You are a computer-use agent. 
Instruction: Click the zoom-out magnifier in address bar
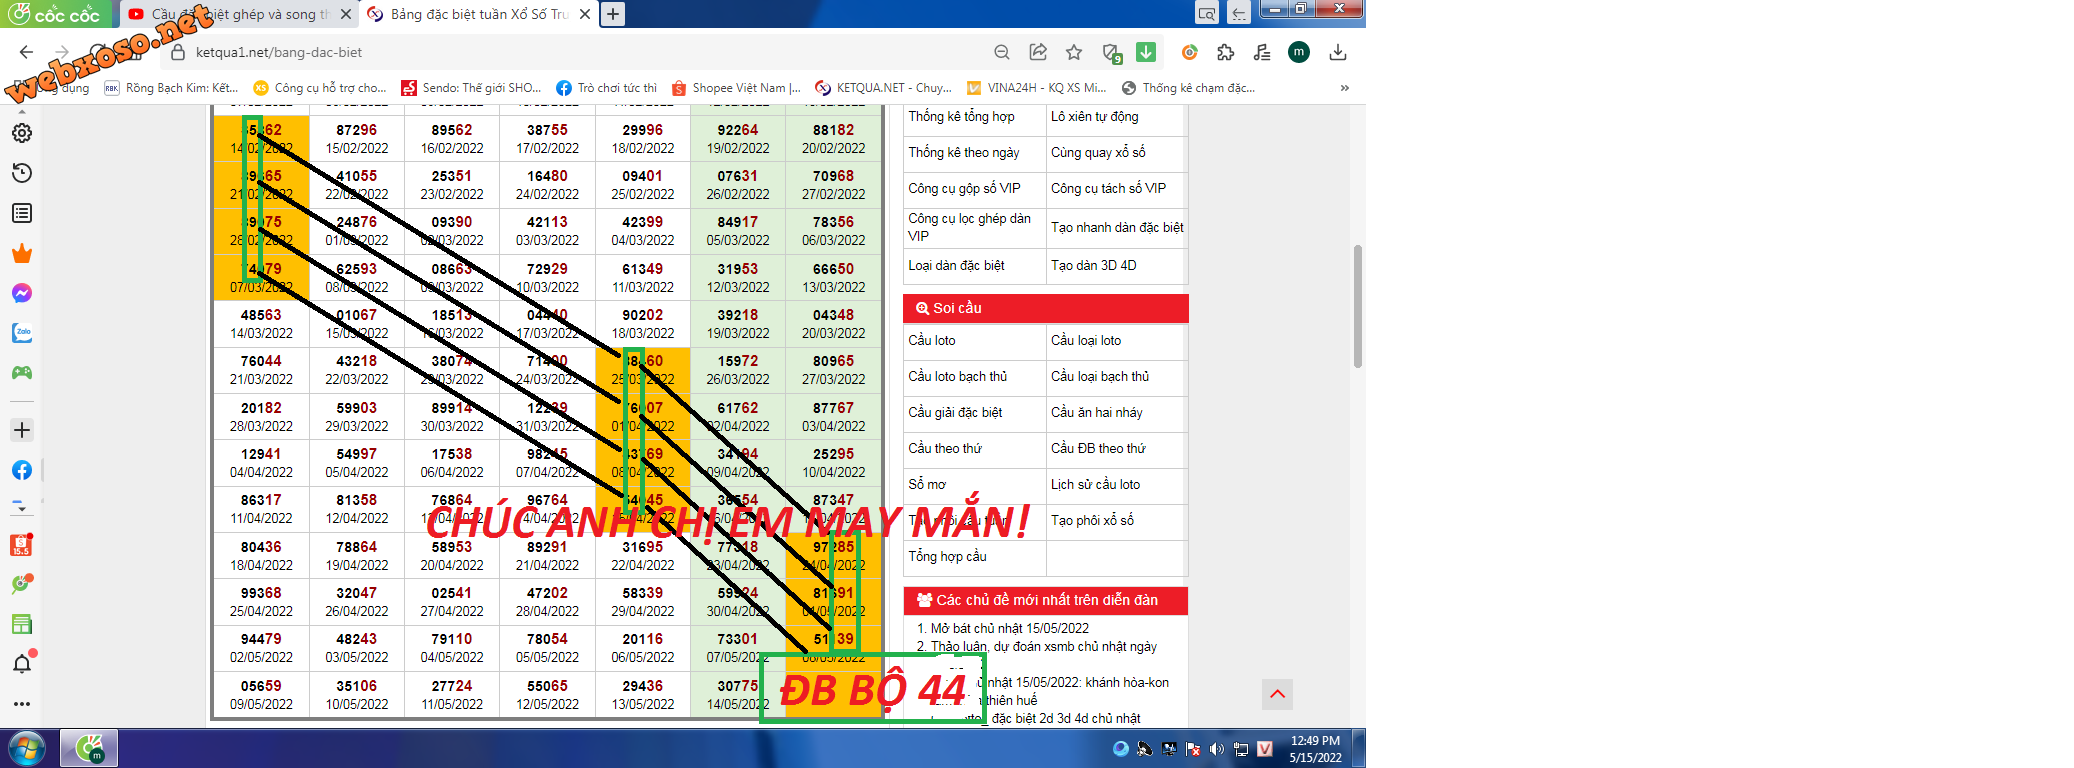[1002, 52]
